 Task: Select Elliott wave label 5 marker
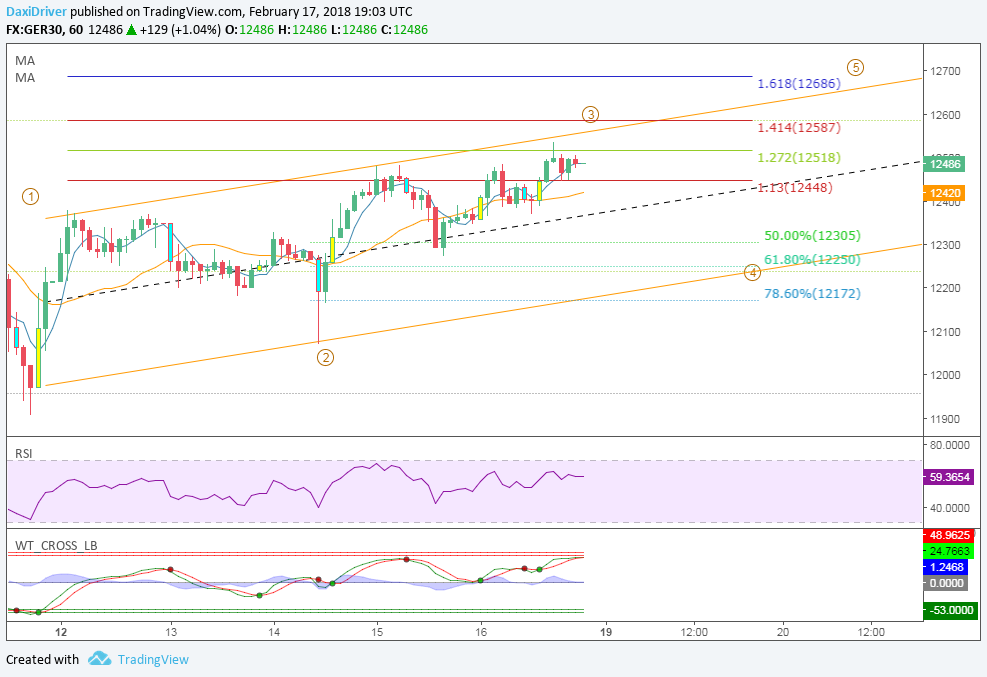[855, 67]
